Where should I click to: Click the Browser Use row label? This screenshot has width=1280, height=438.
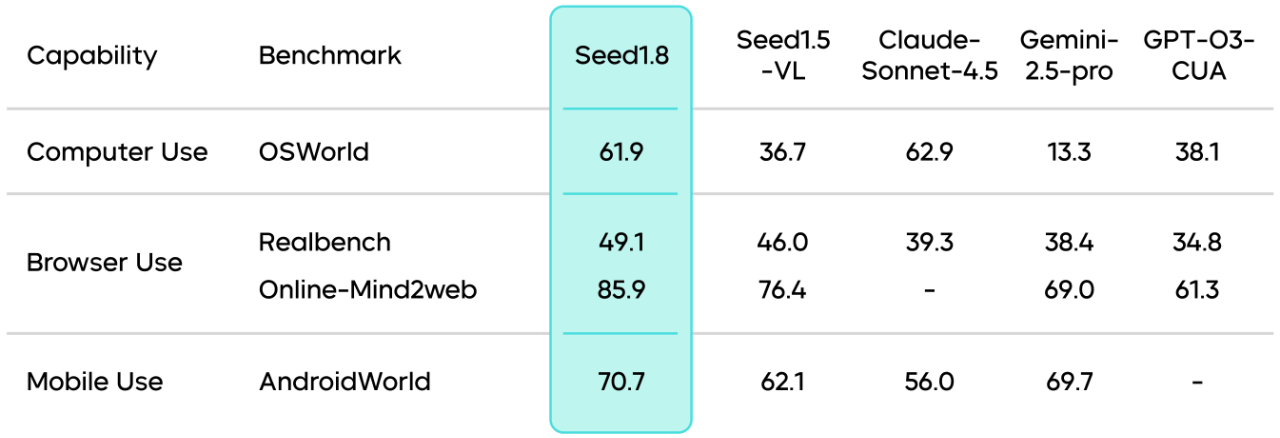[x=105, y=263]
